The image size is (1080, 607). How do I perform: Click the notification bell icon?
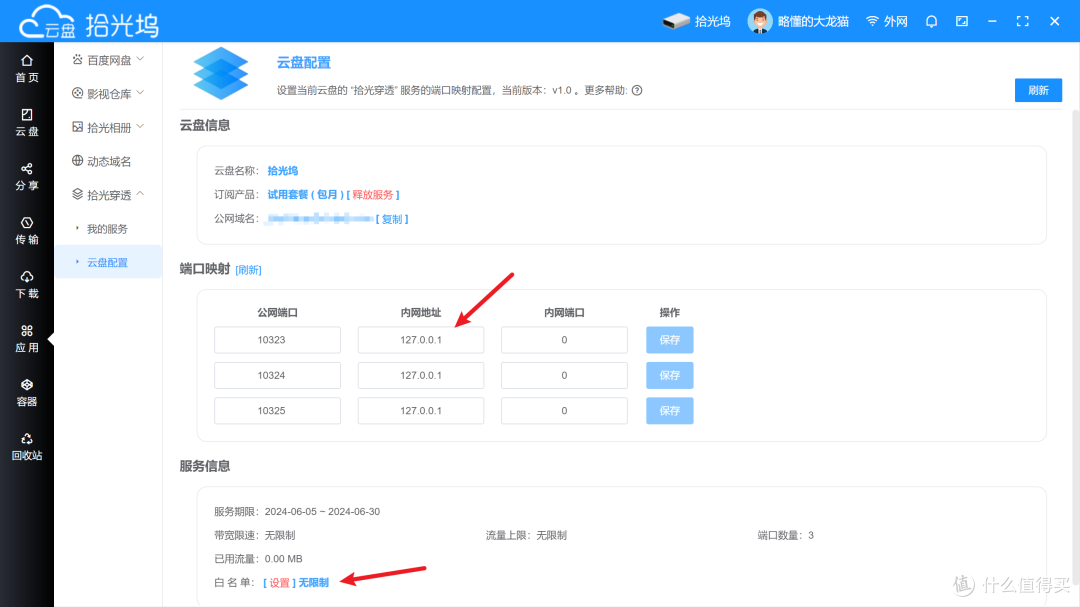[931, 21]
